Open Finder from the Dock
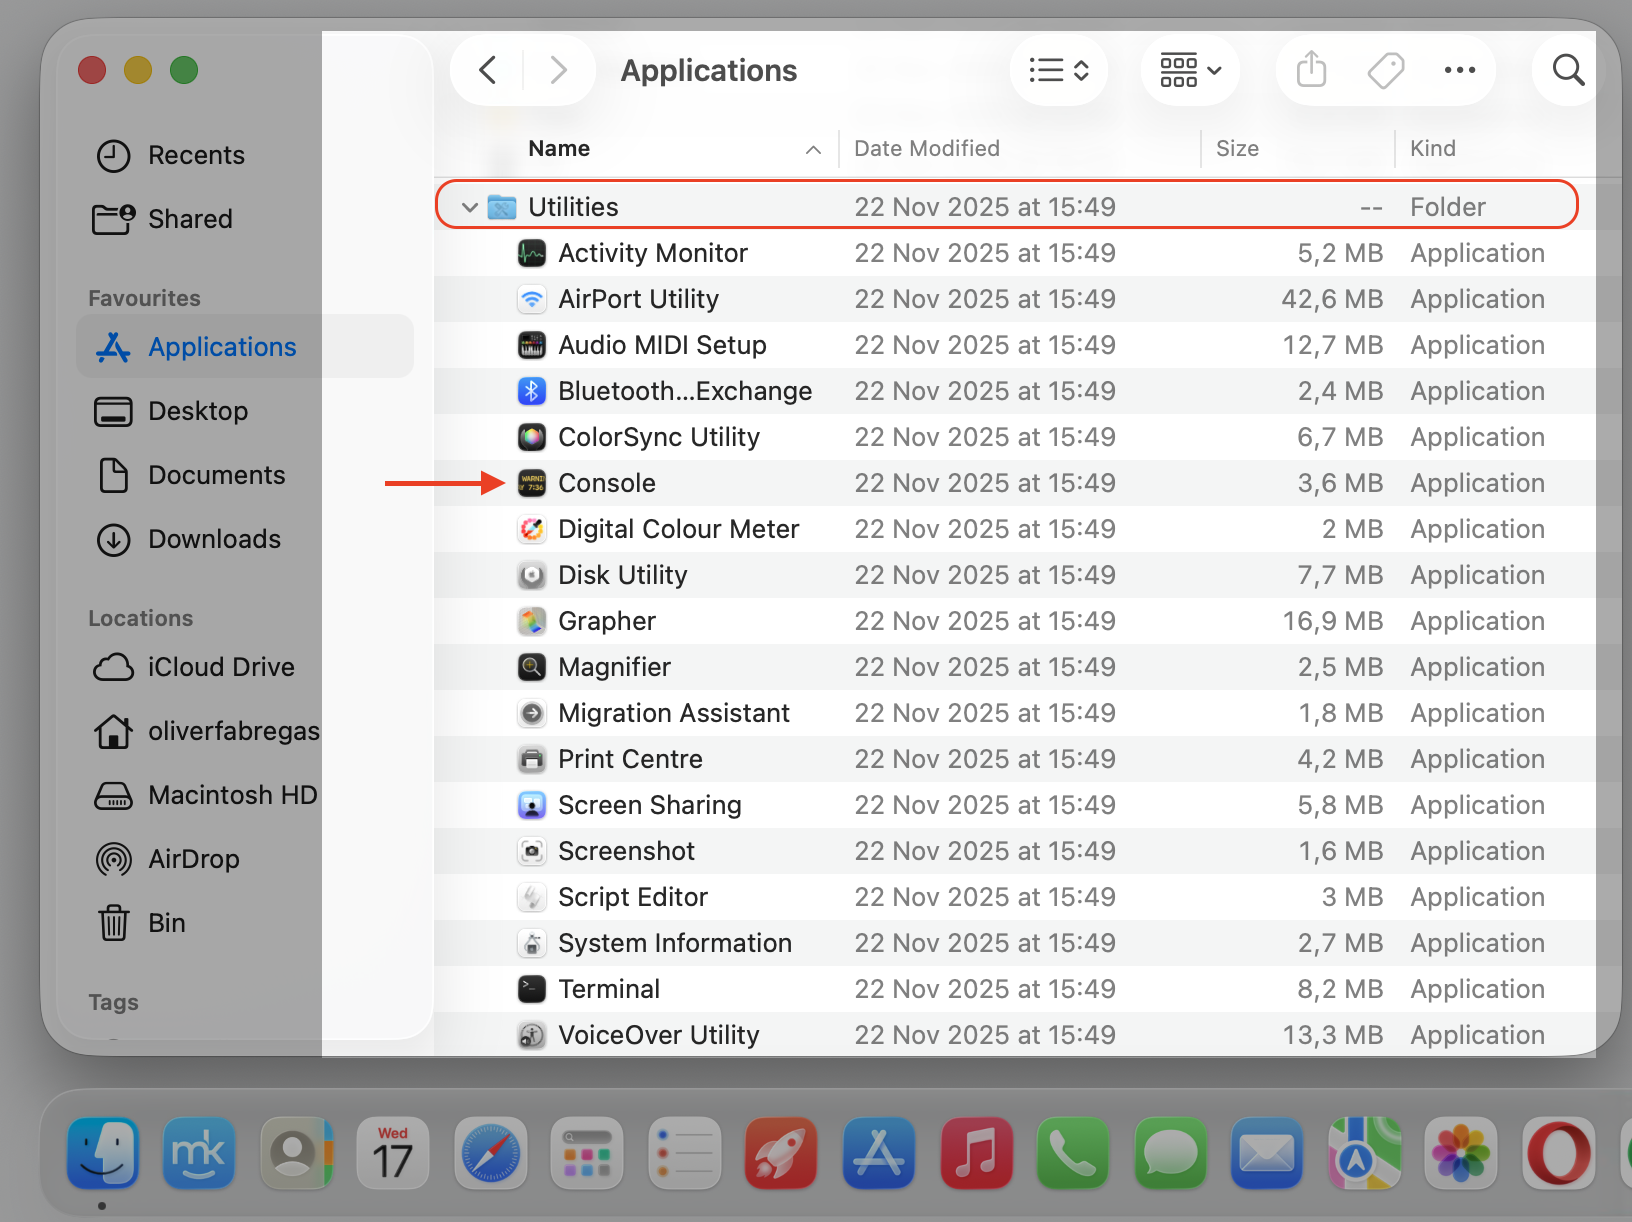 coord(103,1153)
